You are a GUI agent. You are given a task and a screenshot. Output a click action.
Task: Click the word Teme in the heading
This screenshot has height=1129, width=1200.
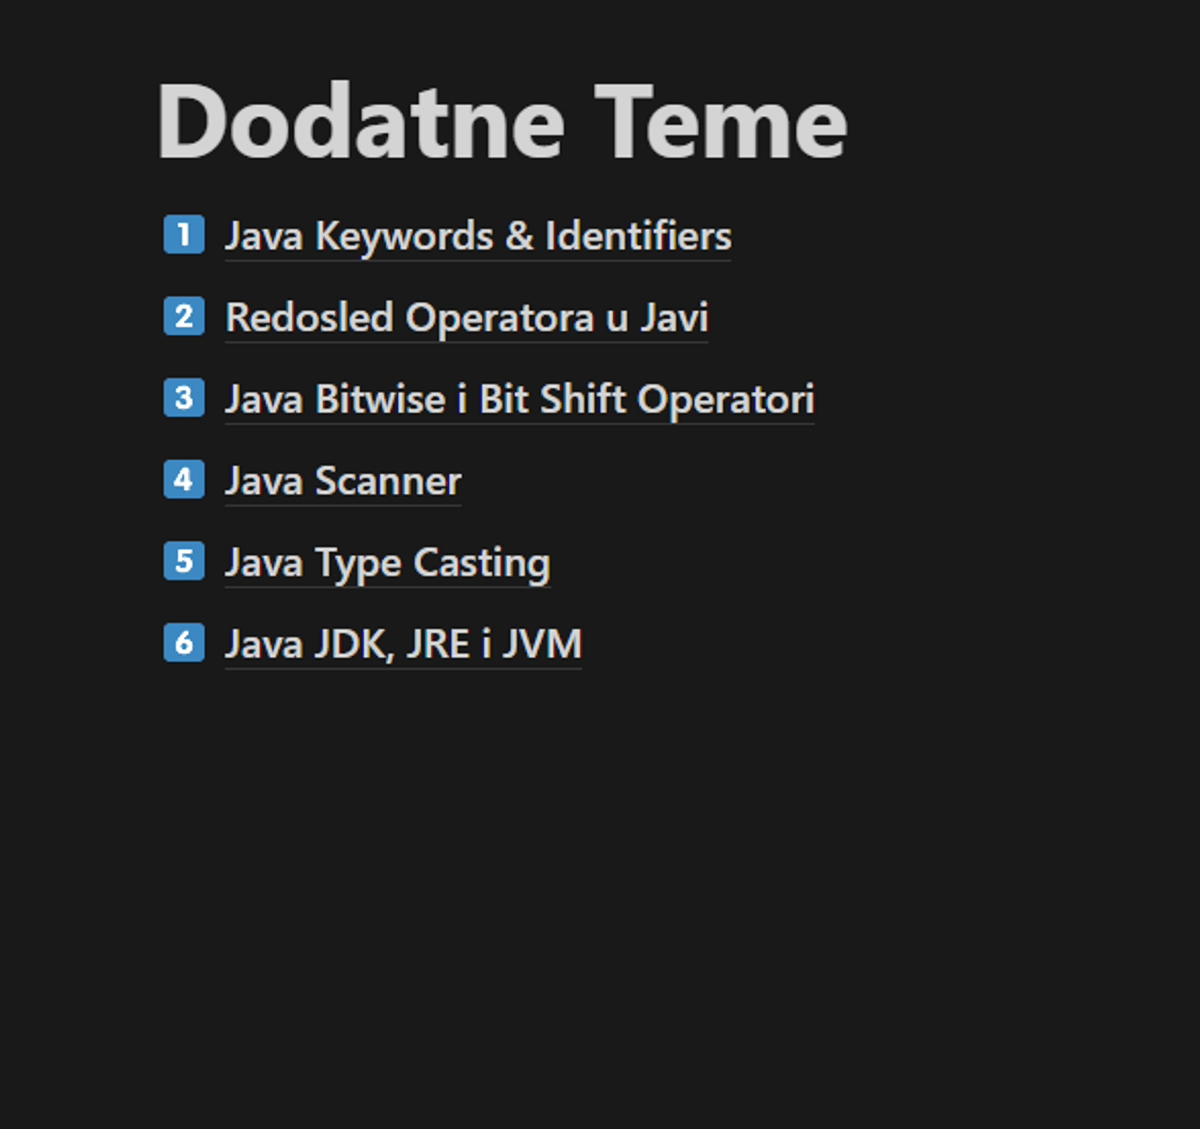(x=720, y=123)
